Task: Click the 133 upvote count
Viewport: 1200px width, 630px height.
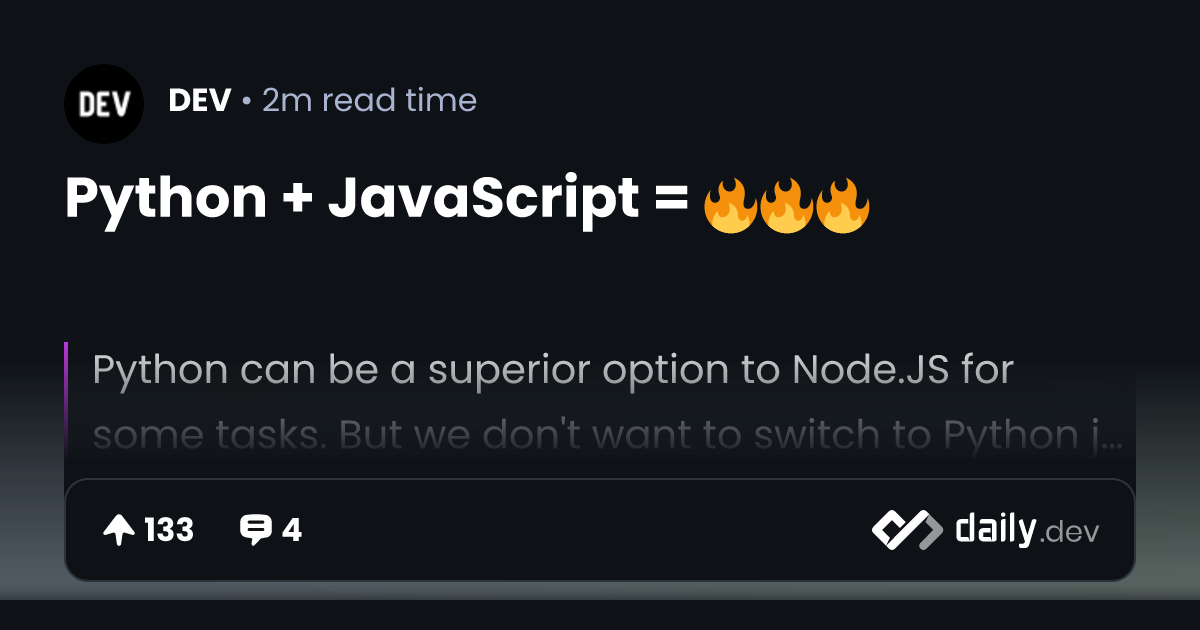Action: tap(169, 530)
